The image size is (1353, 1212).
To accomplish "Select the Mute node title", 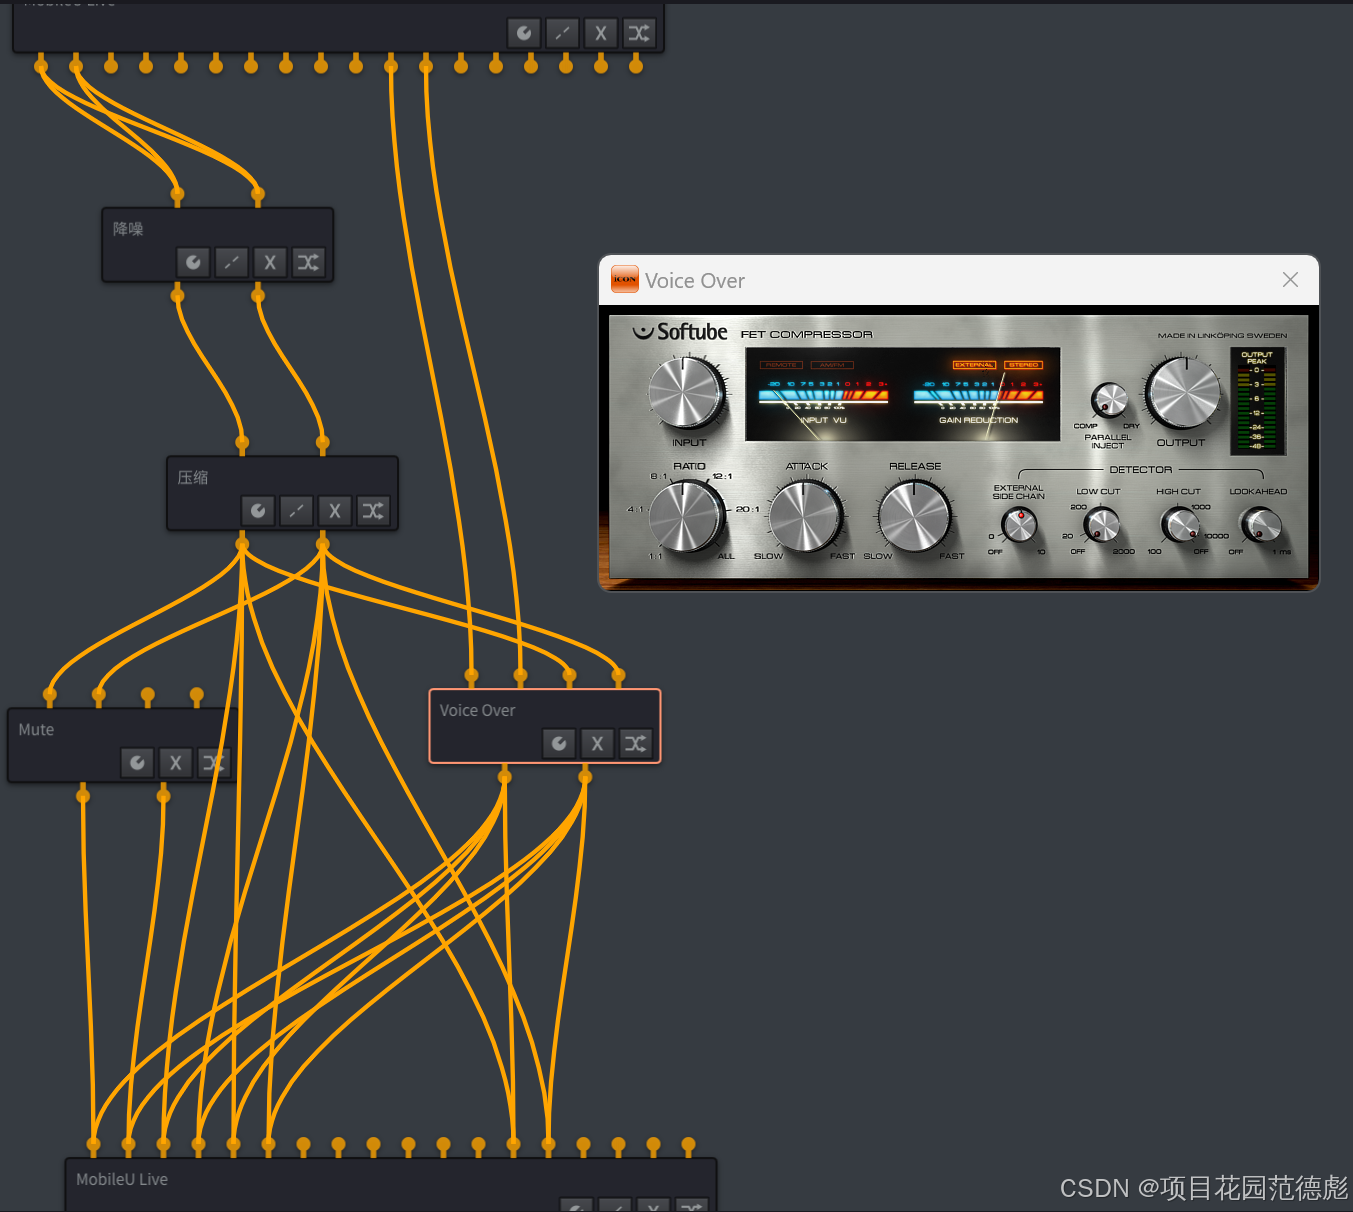I will [36, 730].
